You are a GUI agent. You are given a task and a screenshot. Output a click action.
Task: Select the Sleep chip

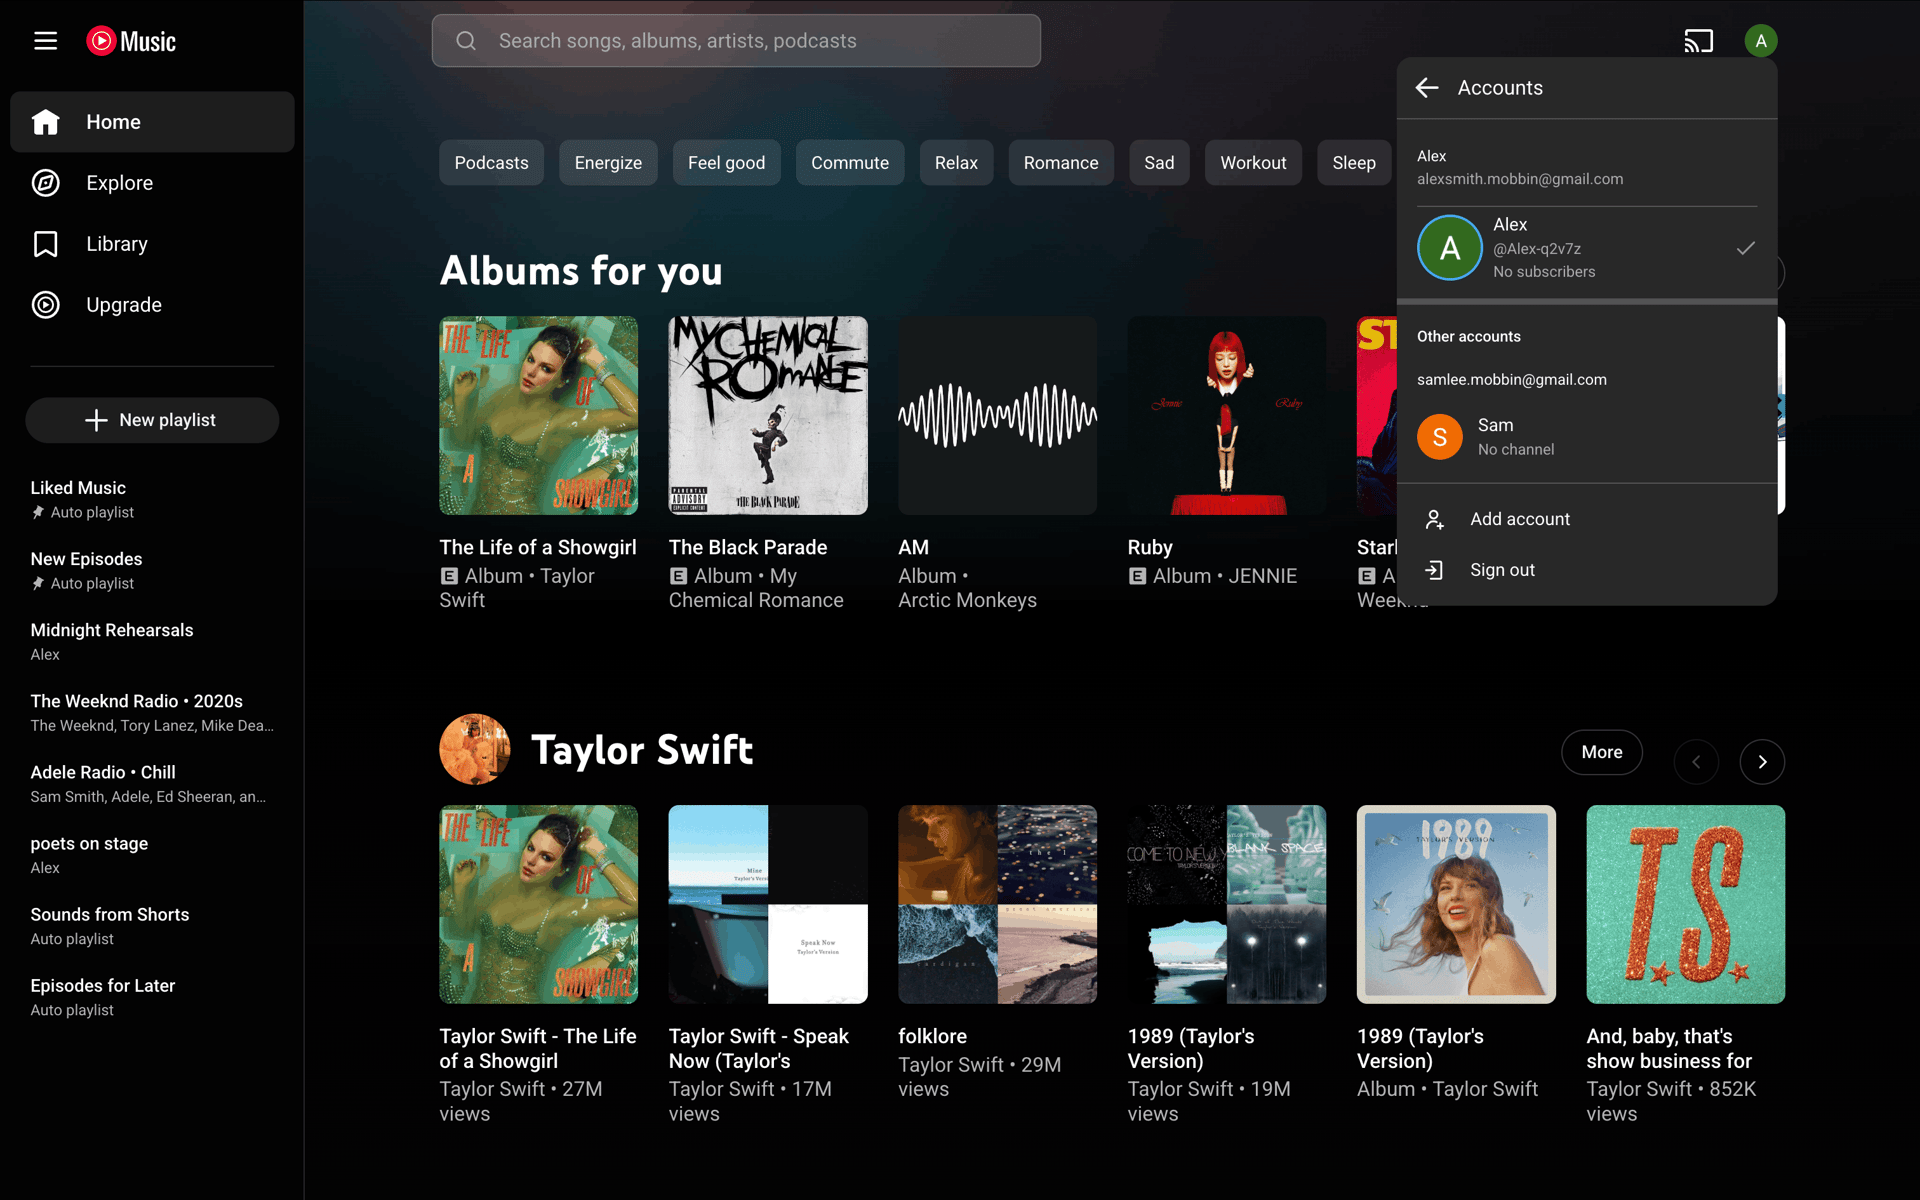tap(1354, 163)
